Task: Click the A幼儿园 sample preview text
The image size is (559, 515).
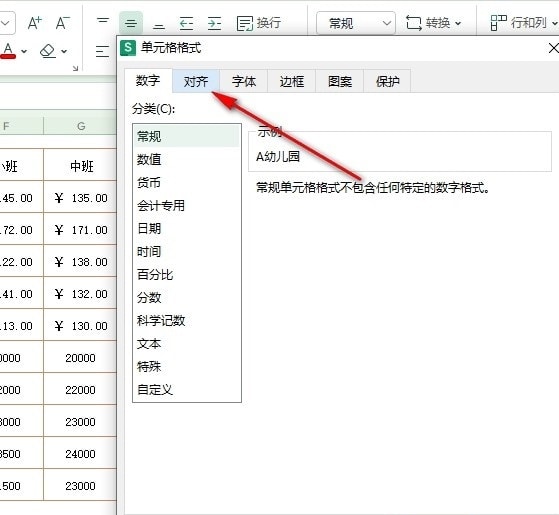Action: 278,156
